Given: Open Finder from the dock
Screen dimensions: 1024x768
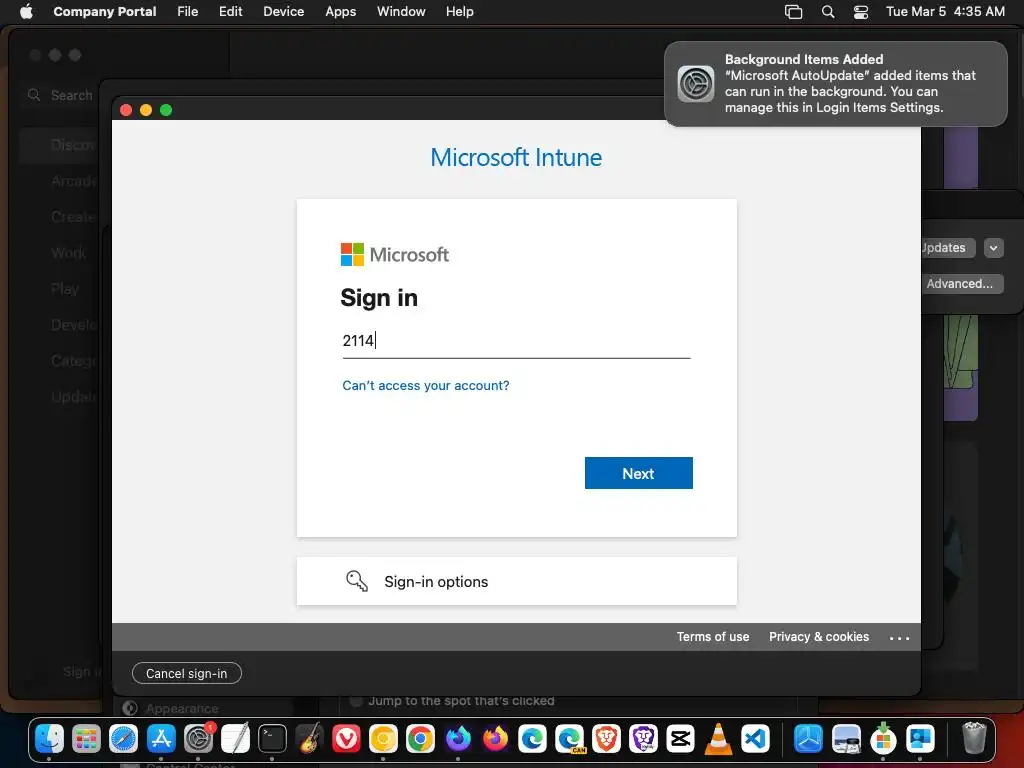Looking at the screenshot, I should [49, 739].
